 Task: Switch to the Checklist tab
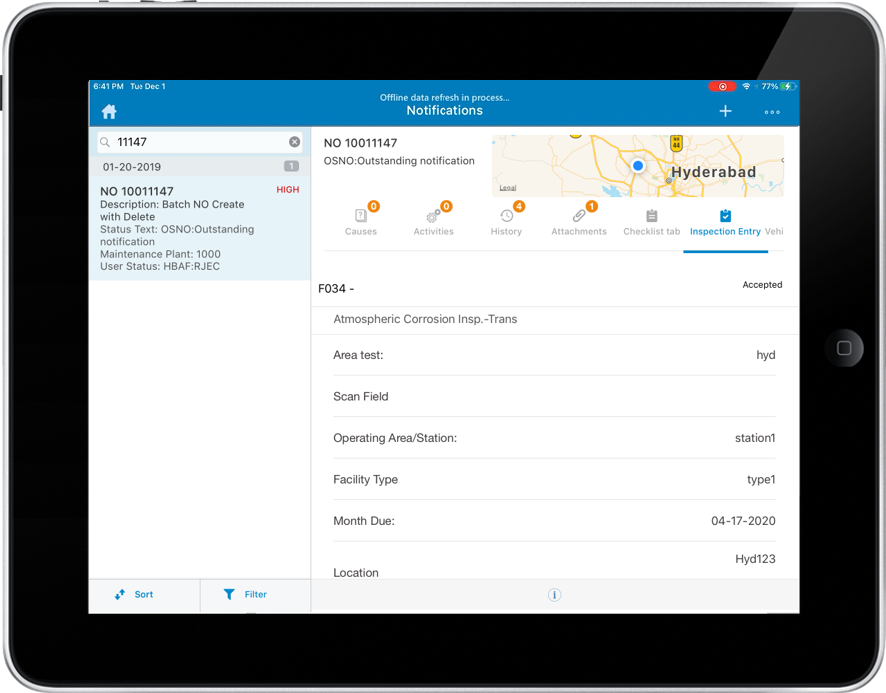[651, 221]
